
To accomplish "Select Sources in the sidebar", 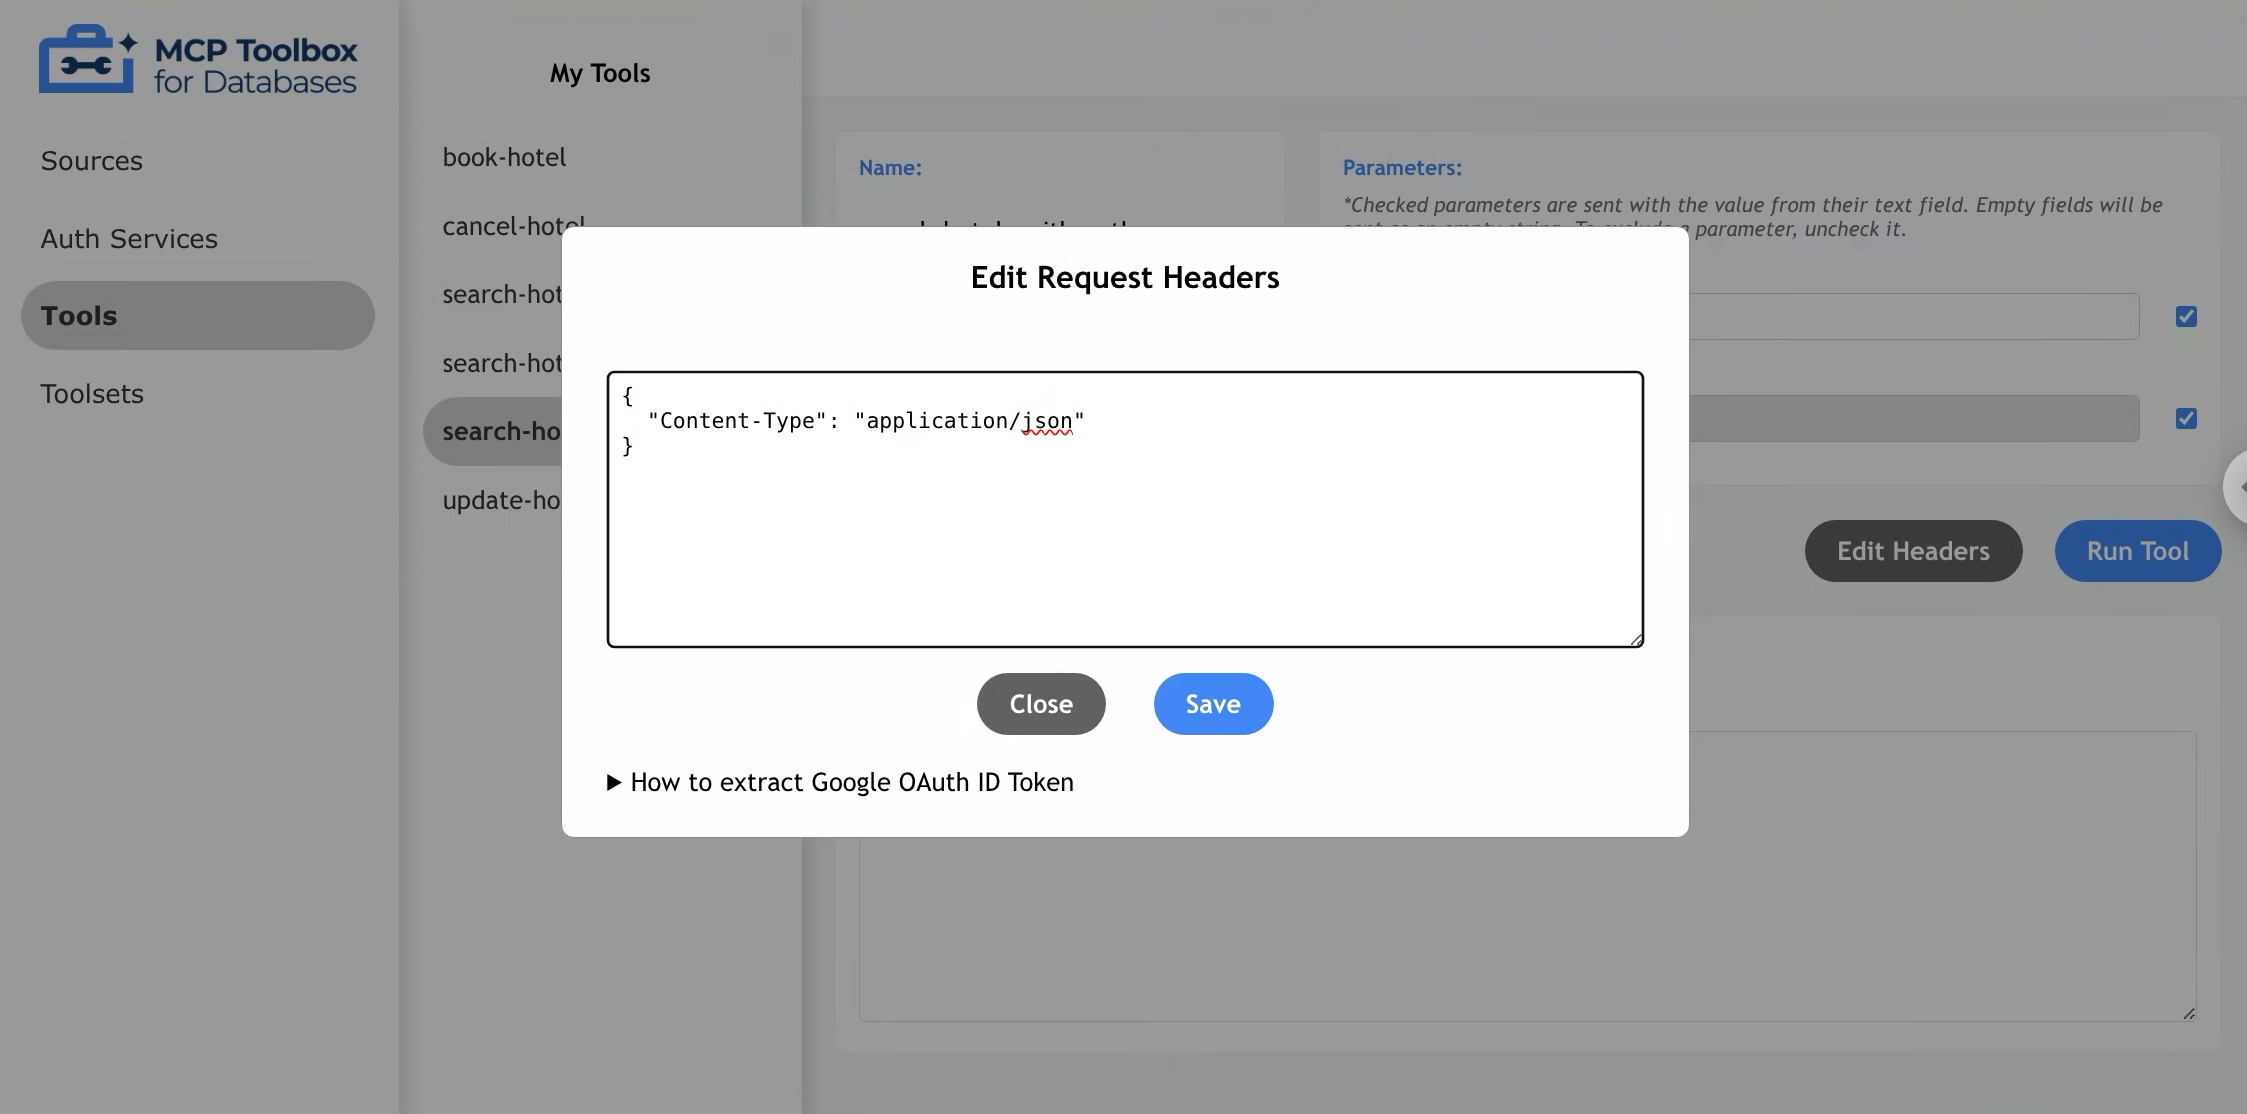I will pos(92,160).
